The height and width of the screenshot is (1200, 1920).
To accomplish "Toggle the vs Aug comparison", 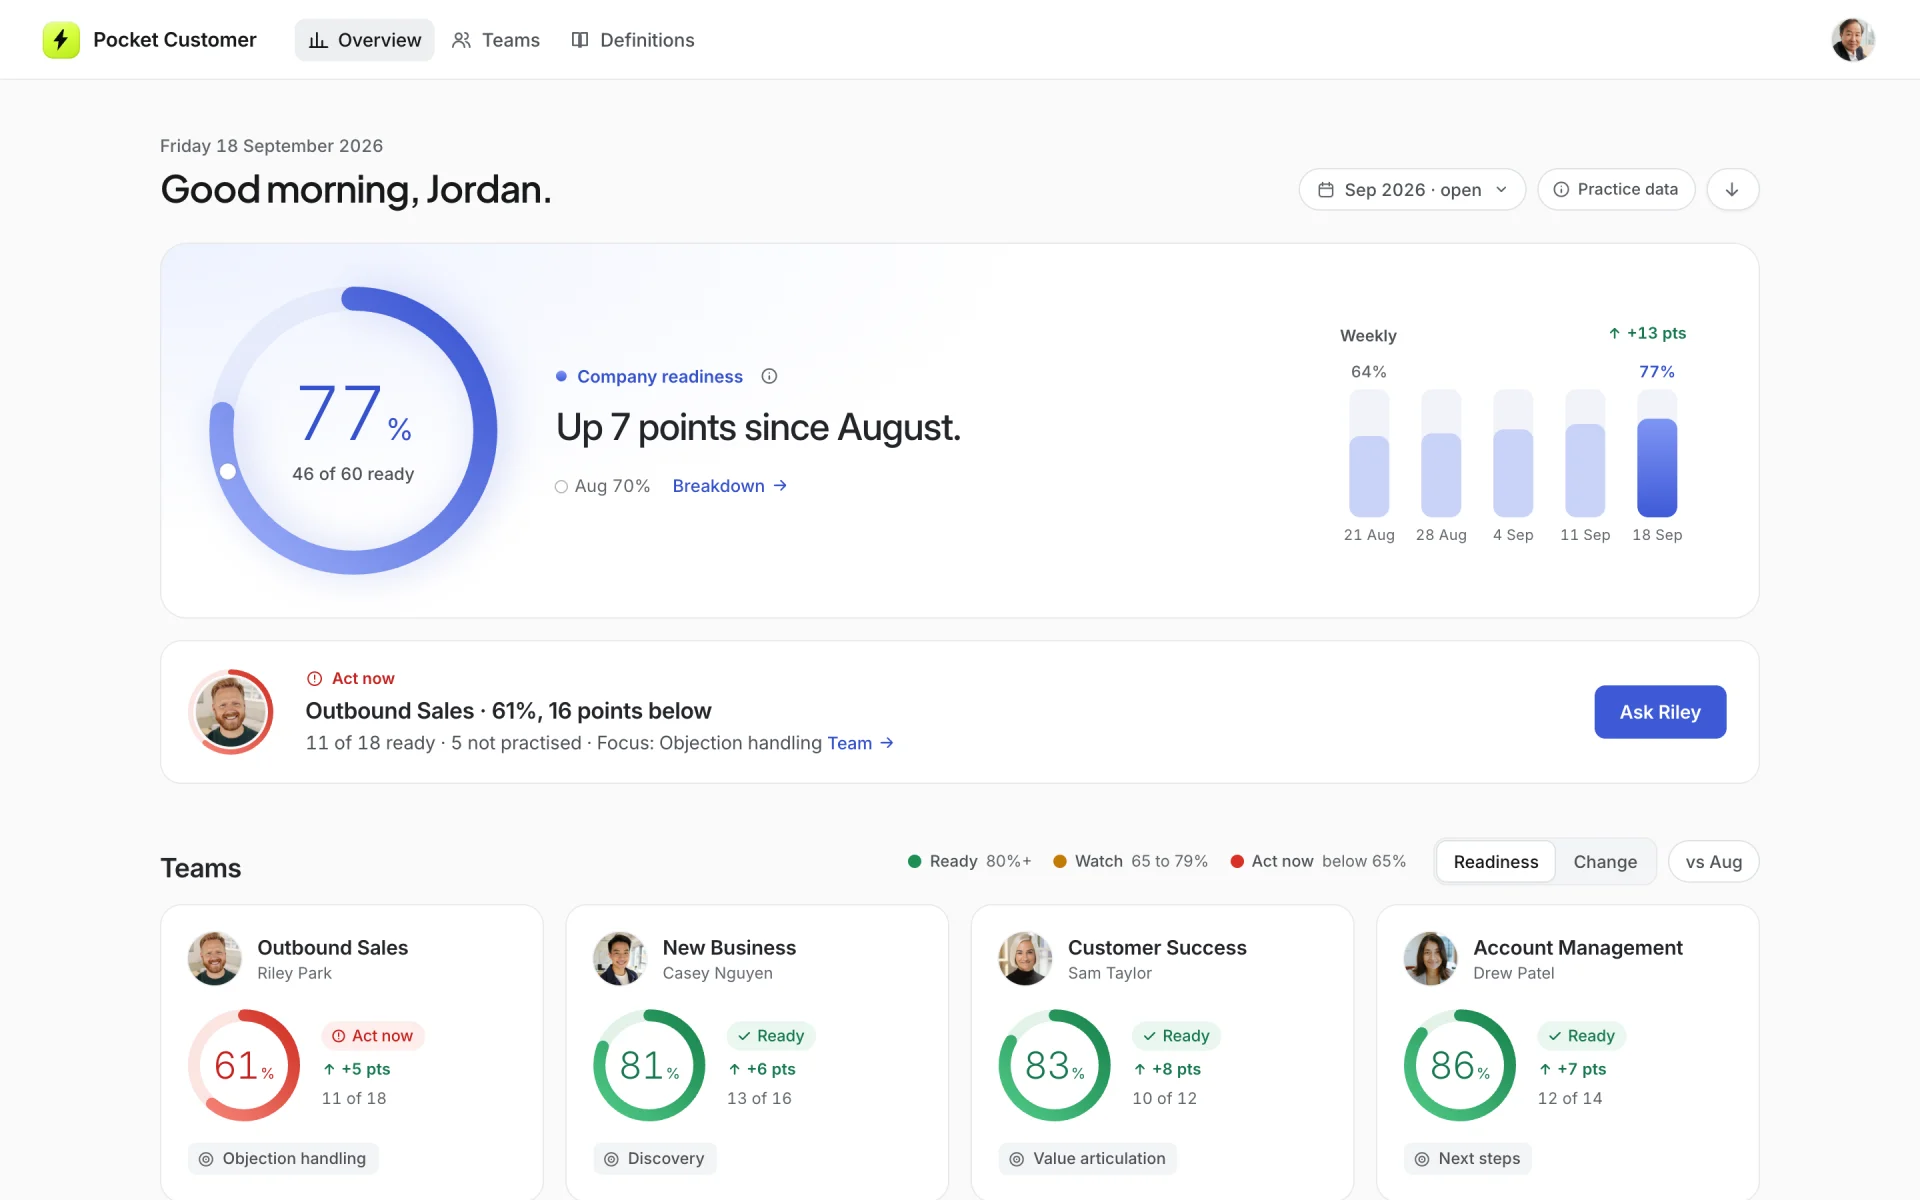I will point(1713,861).
